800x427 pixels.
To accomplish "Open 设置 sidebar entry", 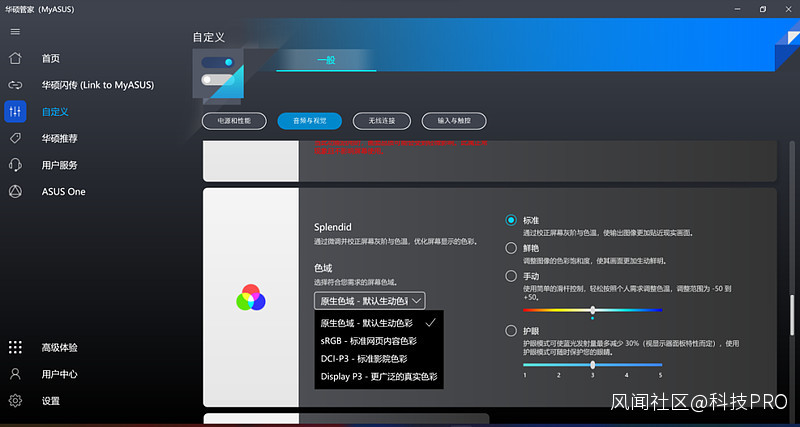I will 51,401.
